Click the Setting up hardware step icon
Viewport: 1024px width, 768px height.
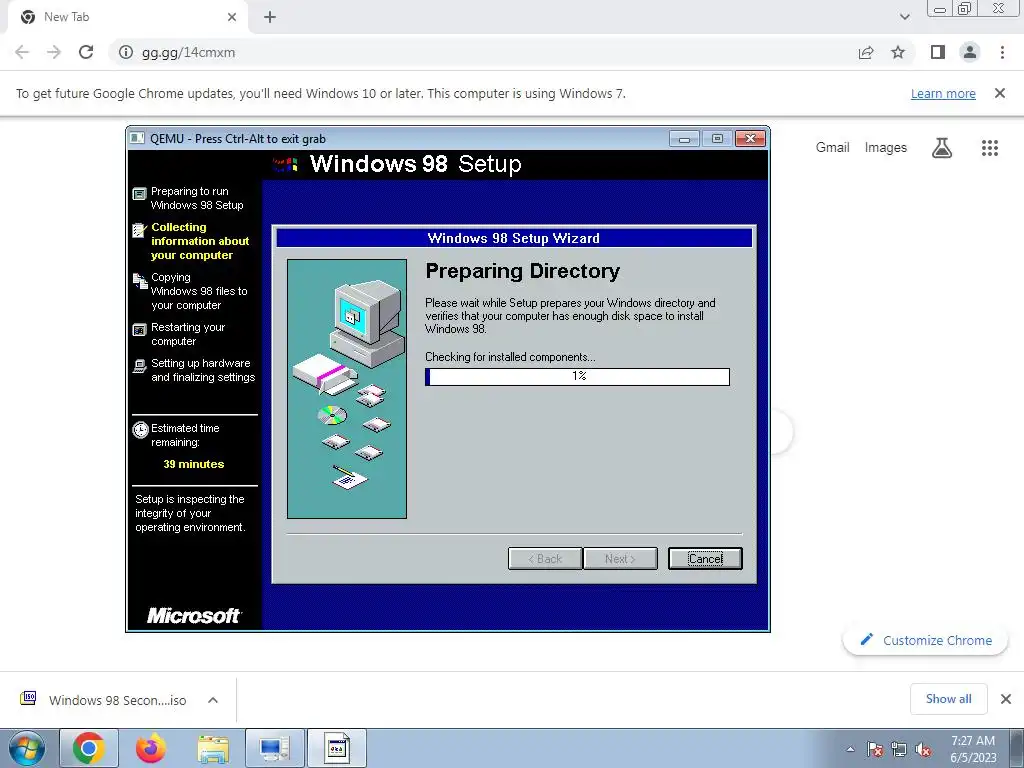[x=139, y=366]
